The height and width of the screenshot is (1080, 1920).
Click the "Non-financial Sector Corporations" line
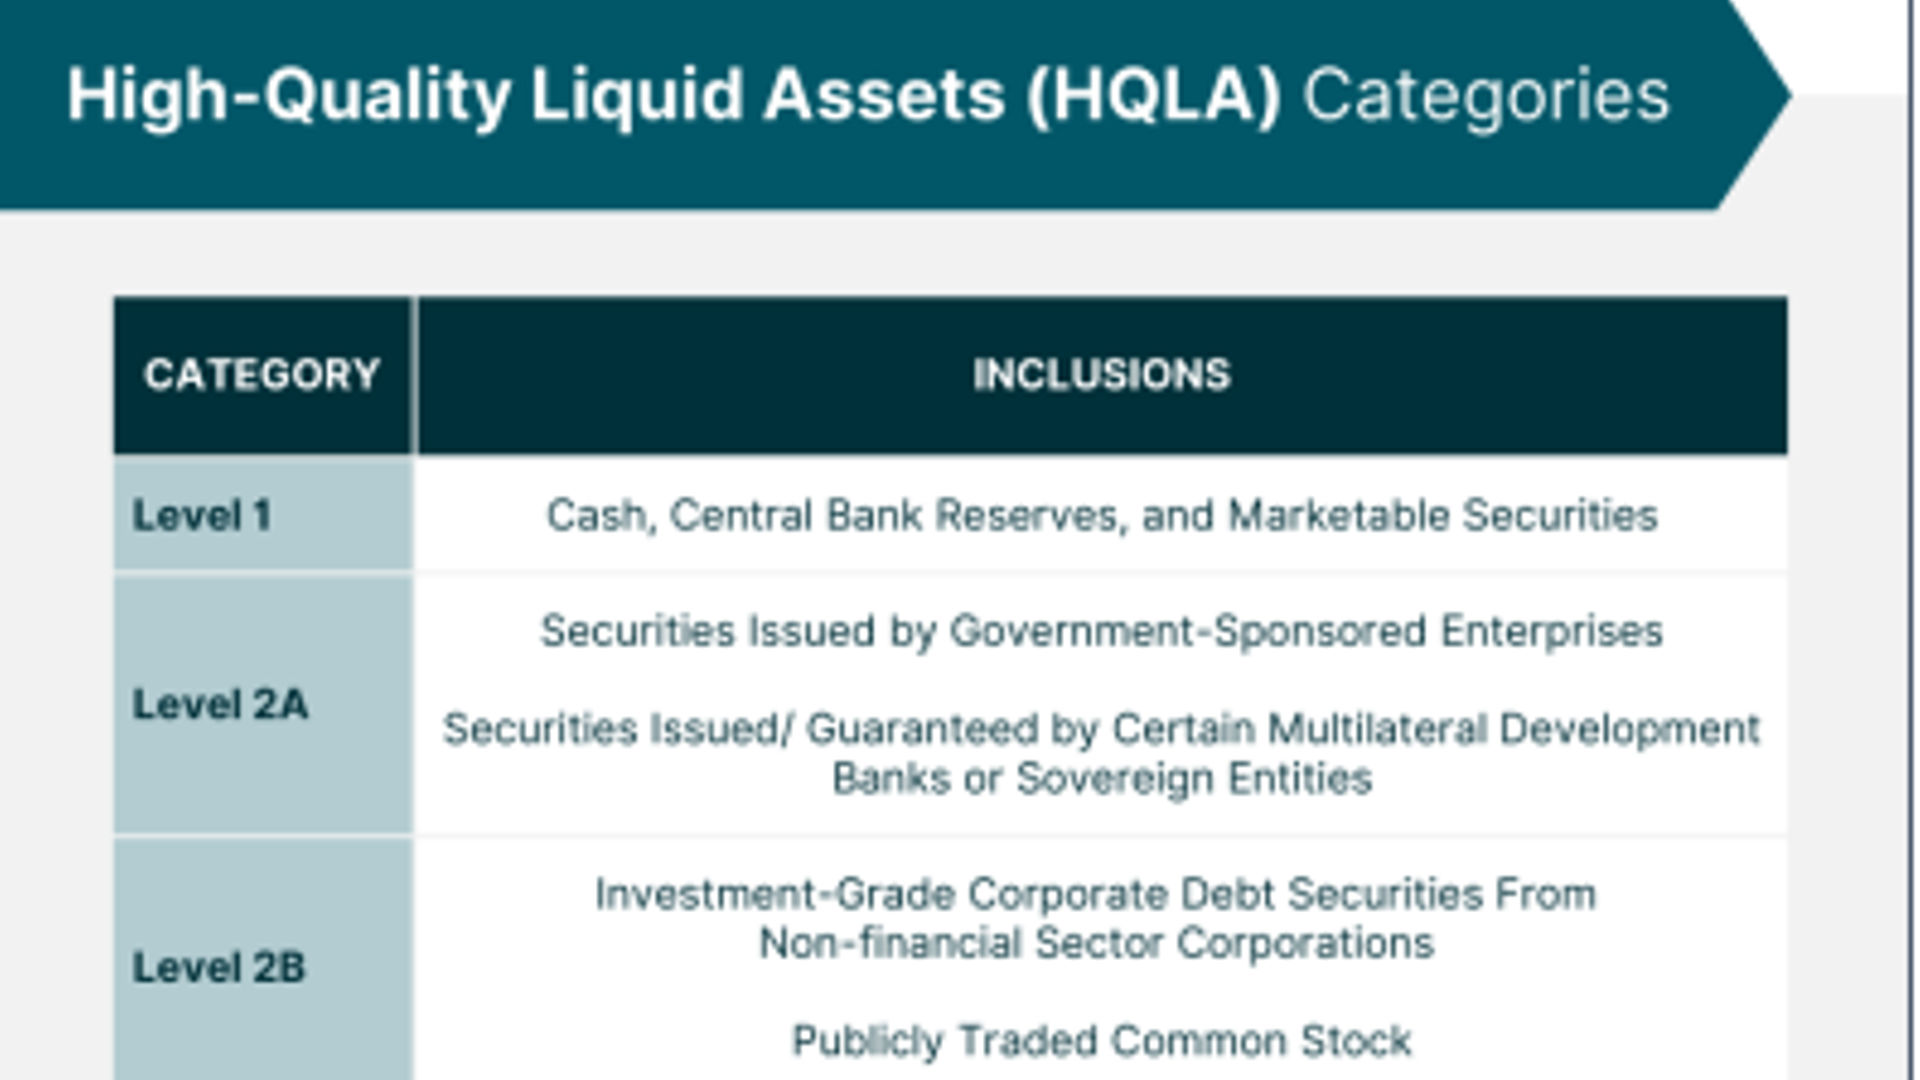point(1096,943)
